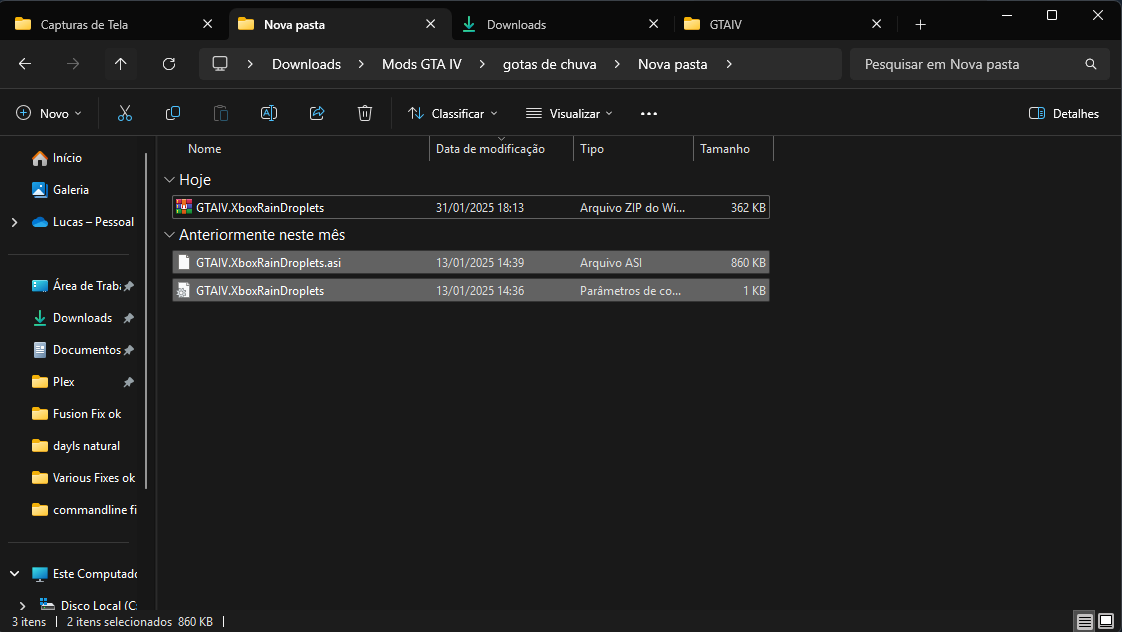Click the search magnifier icon
This screenshot has width=1122, height=632.
pos(1091,64)
